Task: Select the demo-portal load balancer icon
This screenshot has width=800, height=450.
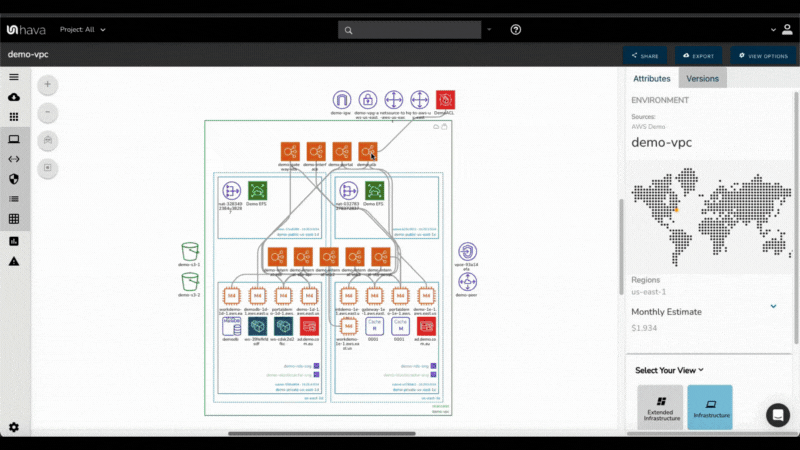Action: coord(341,152)
